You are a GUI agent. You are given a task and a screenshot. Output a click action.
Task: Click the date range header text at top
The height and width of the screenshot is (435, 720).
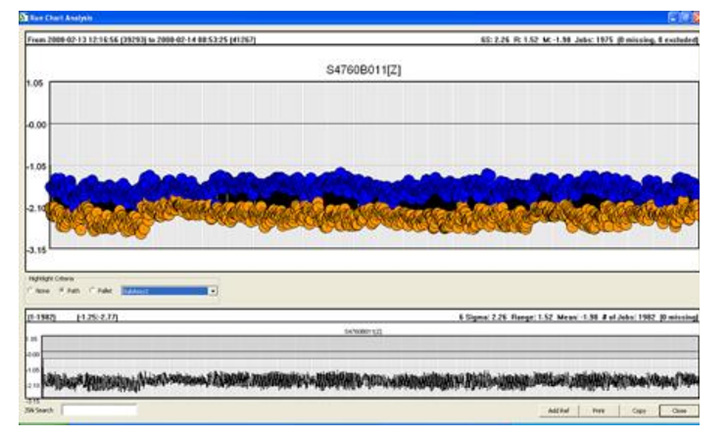pos(150,39)
